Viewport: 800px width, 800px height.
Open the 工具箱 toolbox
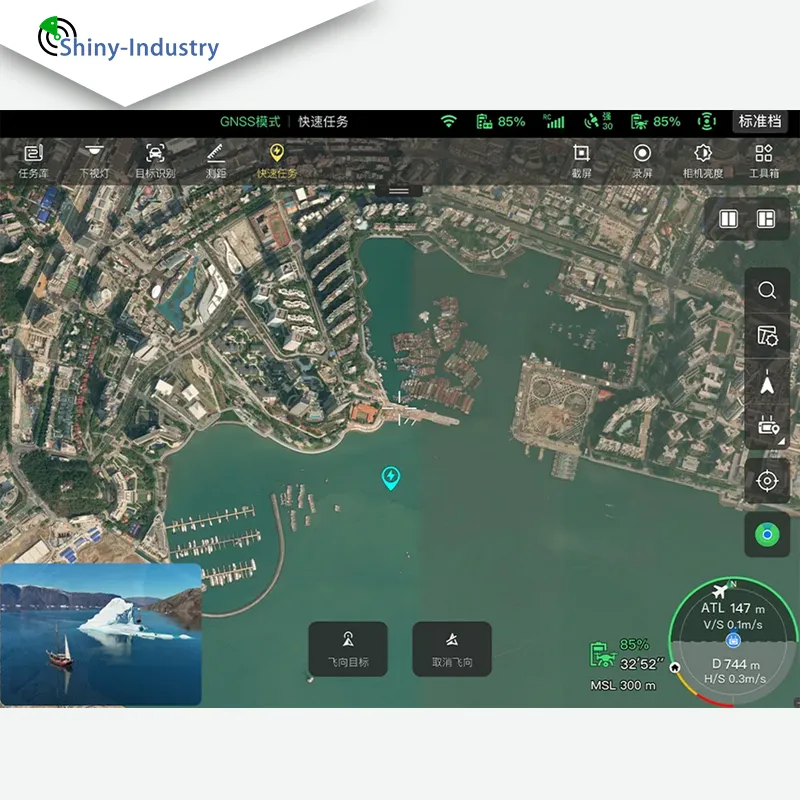point(764,160)
